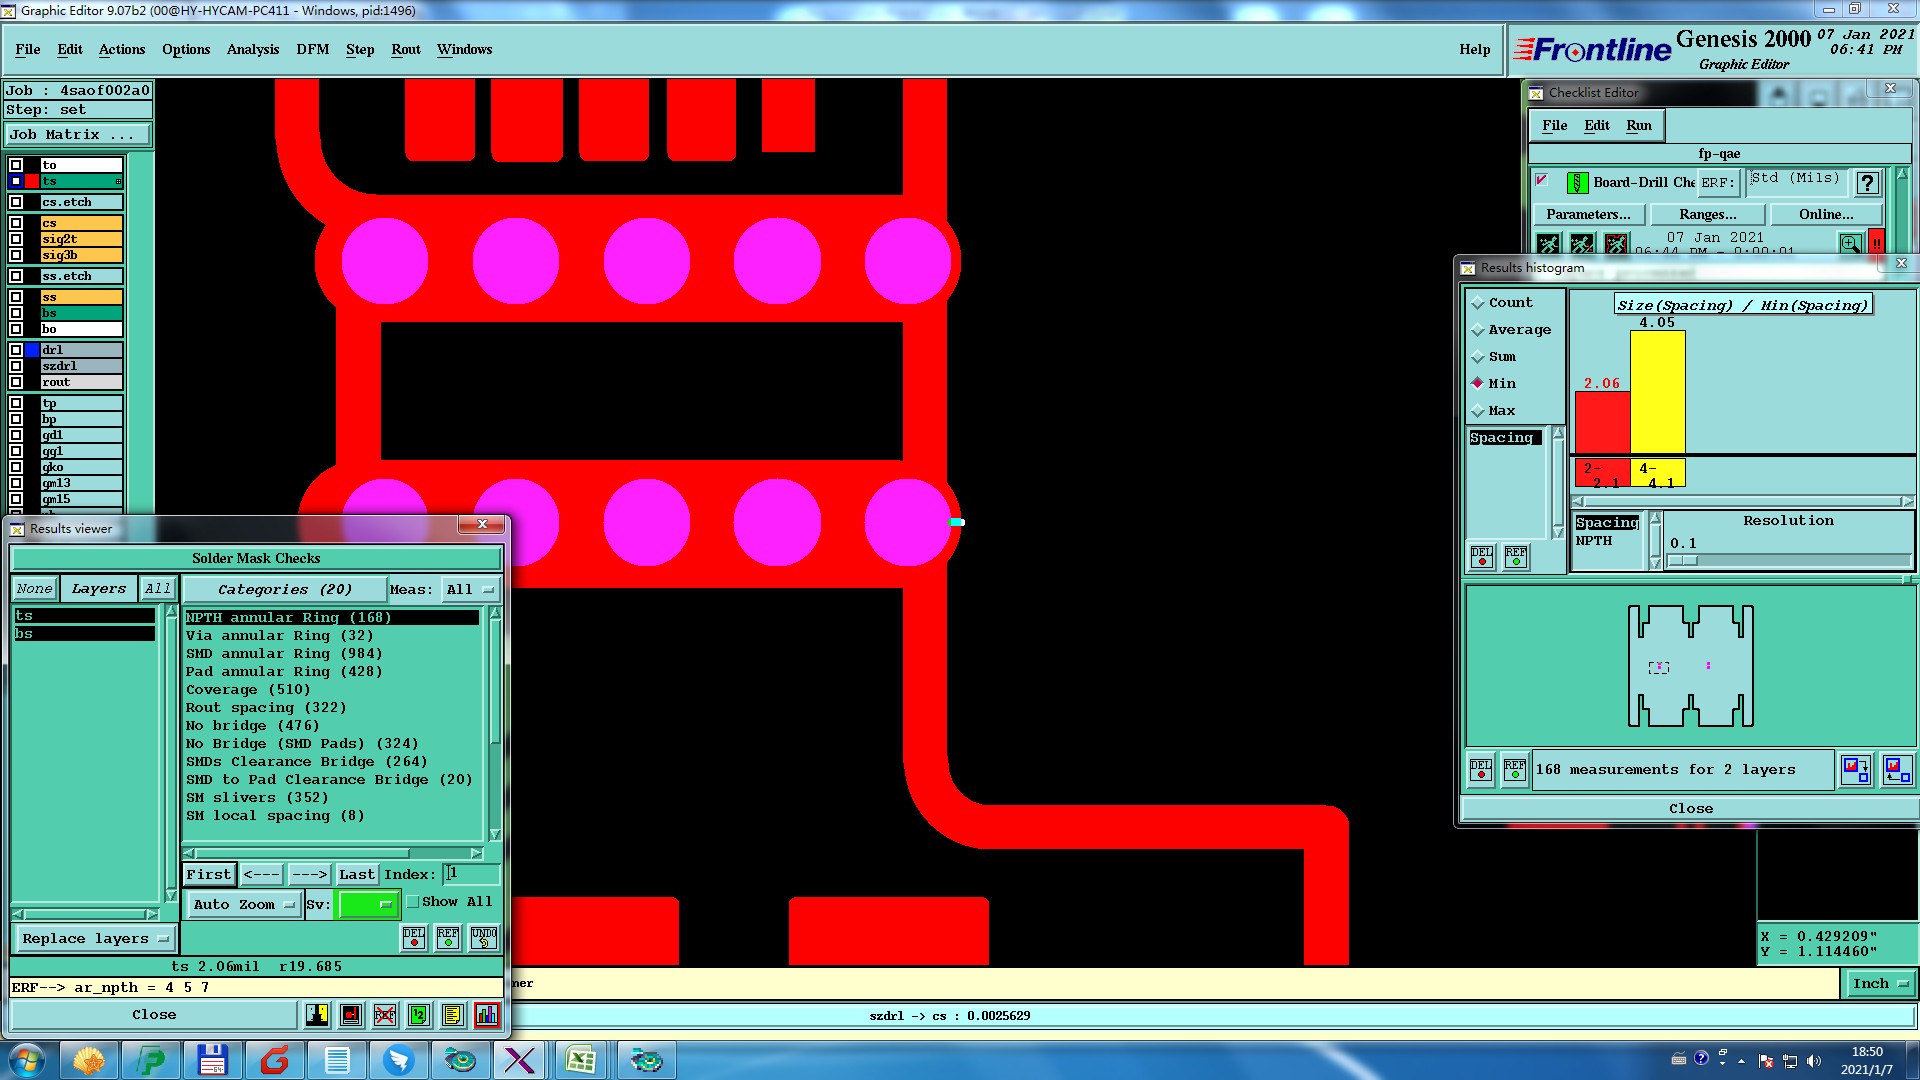Click the Last result navigation button

point(356,874)
